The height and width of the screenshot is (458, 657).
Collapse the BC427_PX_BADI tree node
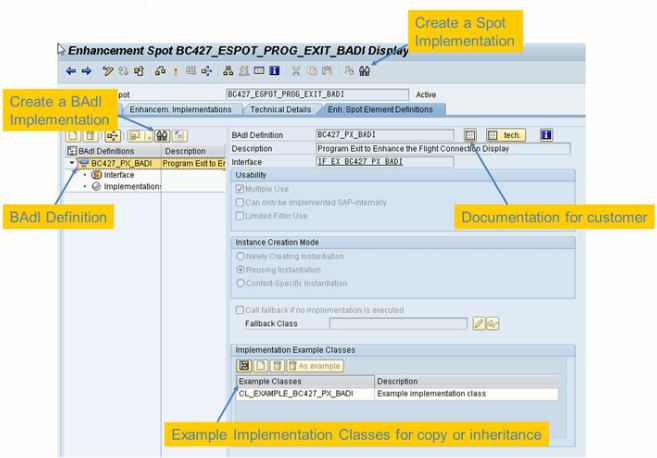(72, 163)
